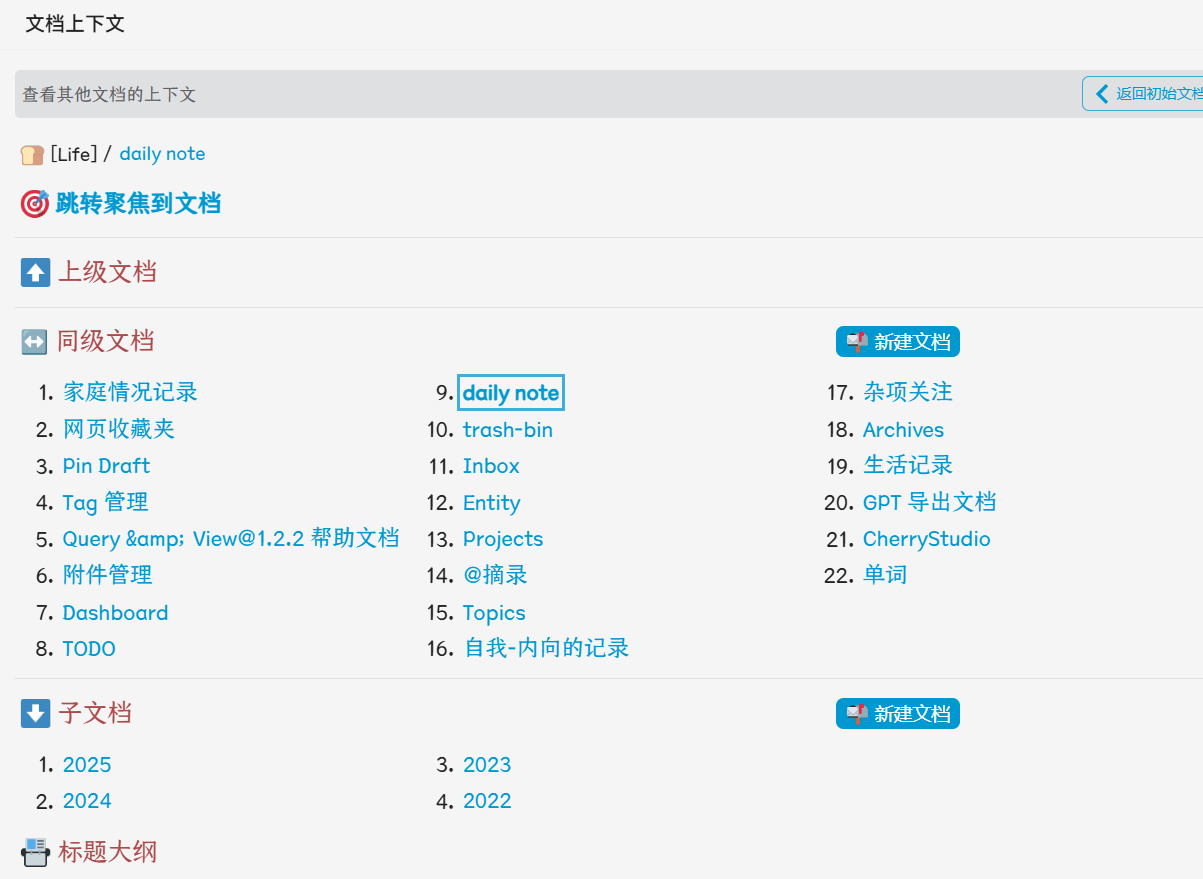Screen dimensions: 1203x879
Task: Open the CherryStudio document
Action: click(926, 538)
